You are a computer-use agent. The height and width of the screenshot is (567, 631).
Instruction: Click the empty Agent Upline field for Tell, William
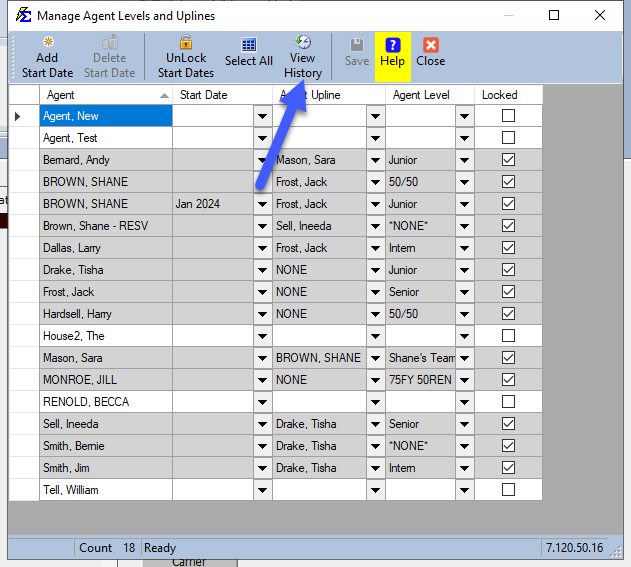[x=320, y=490]
